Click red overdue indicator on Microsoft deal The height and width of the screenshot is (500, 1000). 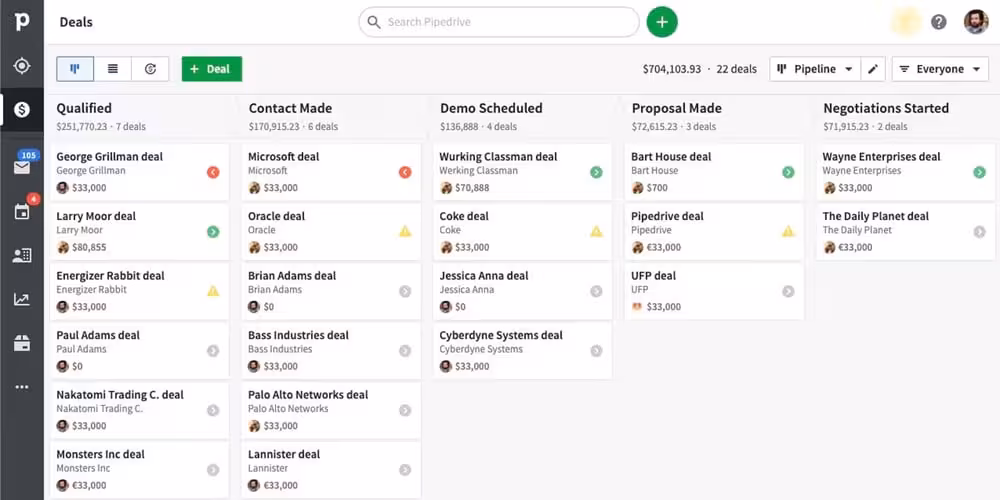[x=404, y=172]
